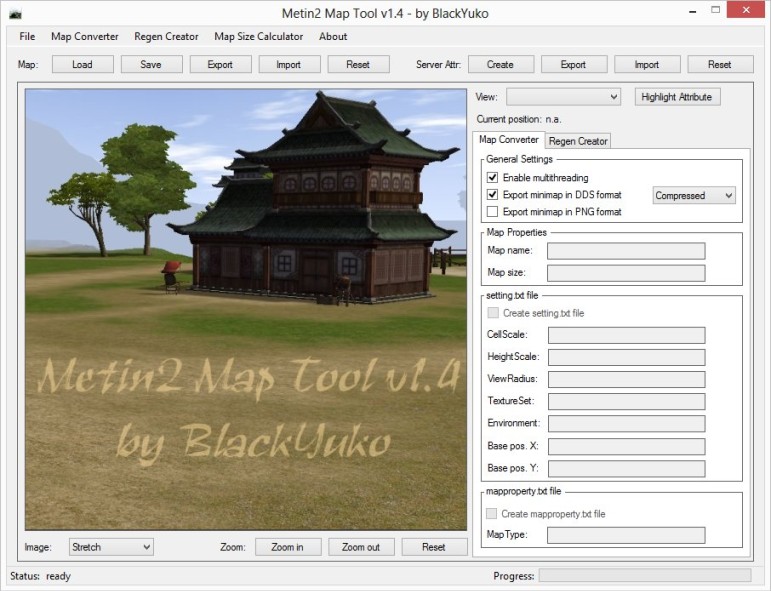
Task: Click the MapType field
Action: click(x=626, y=535)
